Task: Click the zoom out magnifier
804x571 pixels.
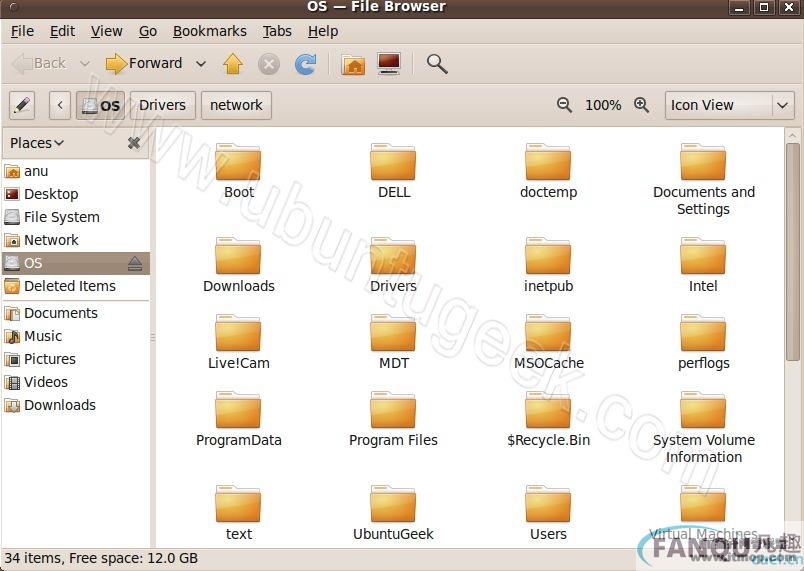Action: (x=564, y=105)
